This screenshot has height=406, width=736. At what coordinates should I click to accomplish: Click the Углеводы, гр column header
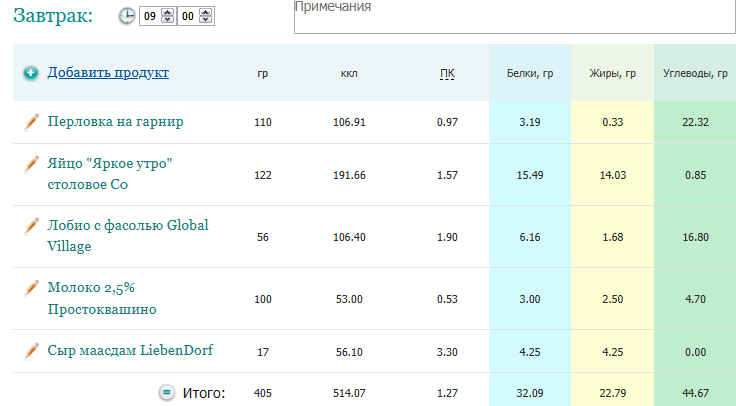pos(695,73)
